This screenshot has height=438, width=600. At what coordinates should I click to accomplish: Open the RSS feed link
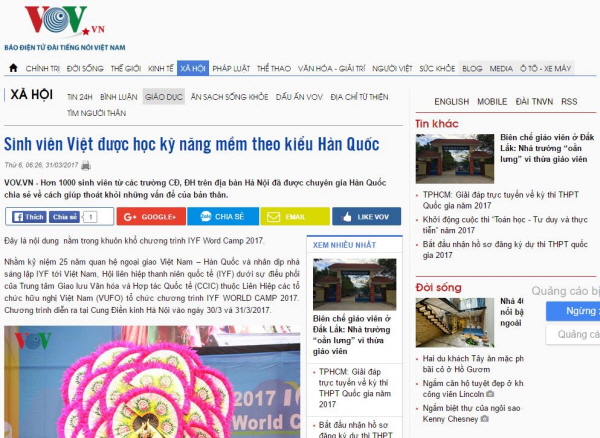coord(569,101)
